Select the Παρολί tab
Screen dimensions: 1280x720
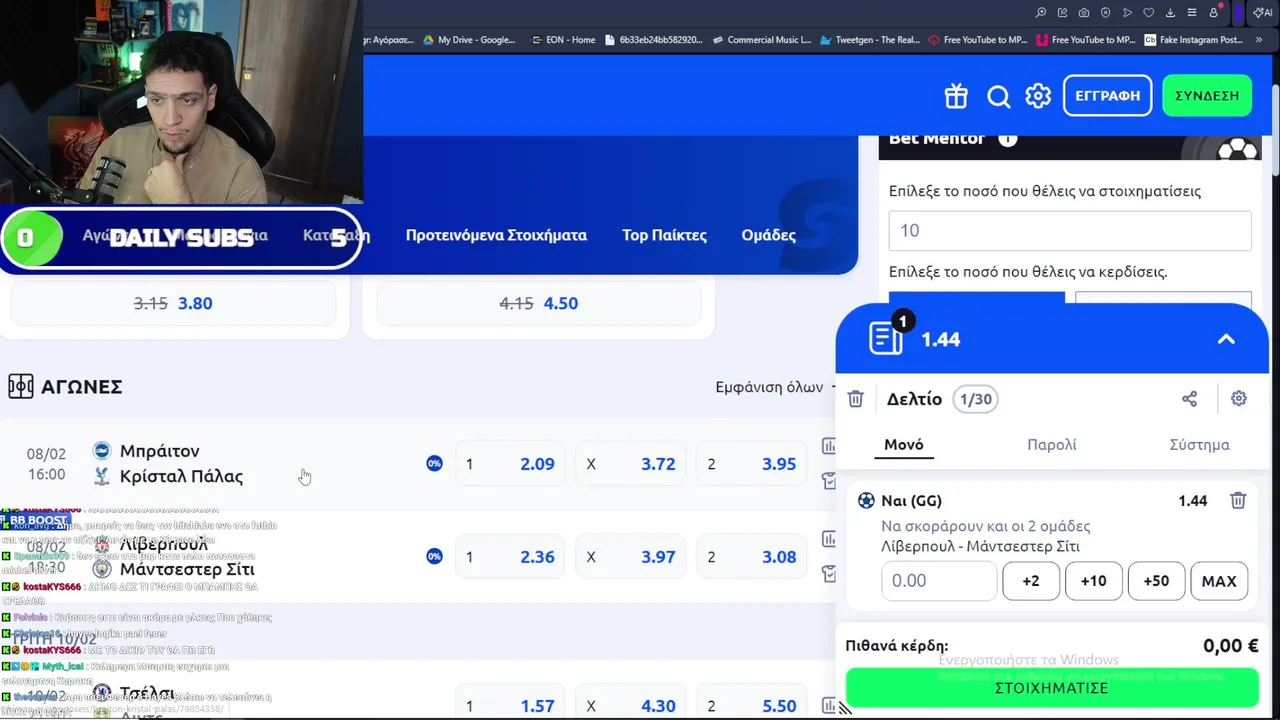[1052, 445]
